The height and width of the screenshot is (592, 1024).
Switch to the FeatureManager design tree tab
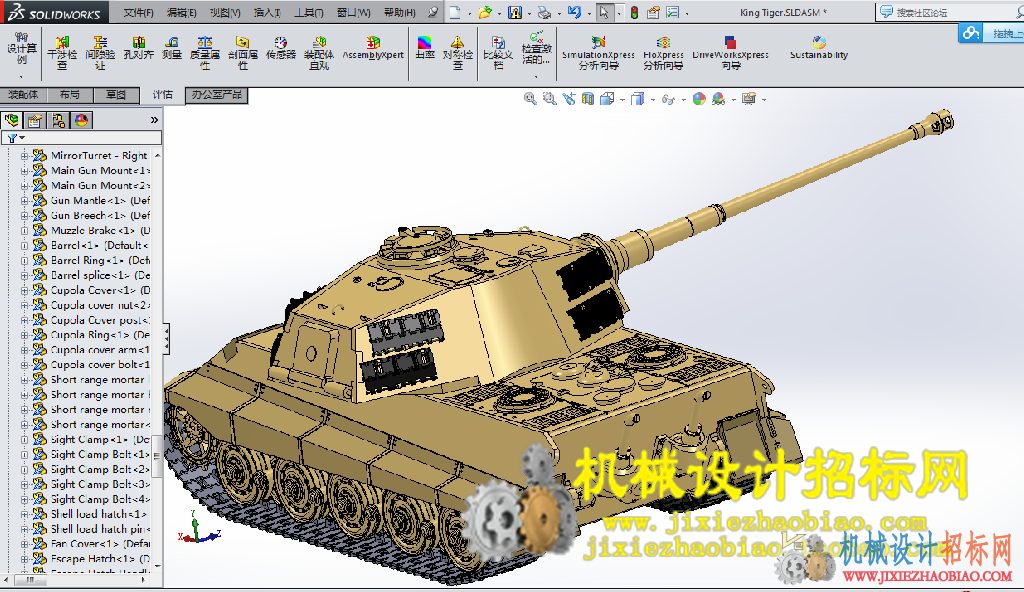(x=12, y=120)
